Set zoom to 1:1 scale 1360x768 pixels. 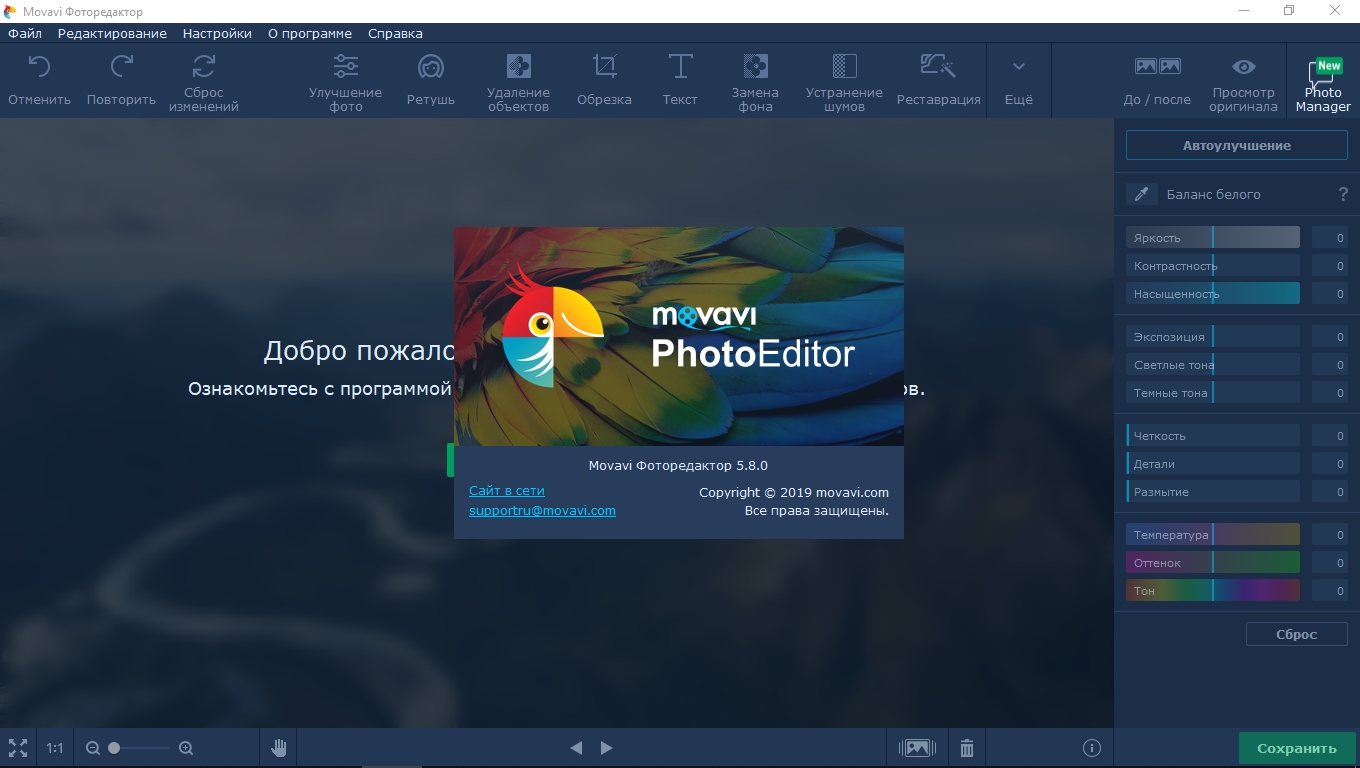tap(55, 748)
